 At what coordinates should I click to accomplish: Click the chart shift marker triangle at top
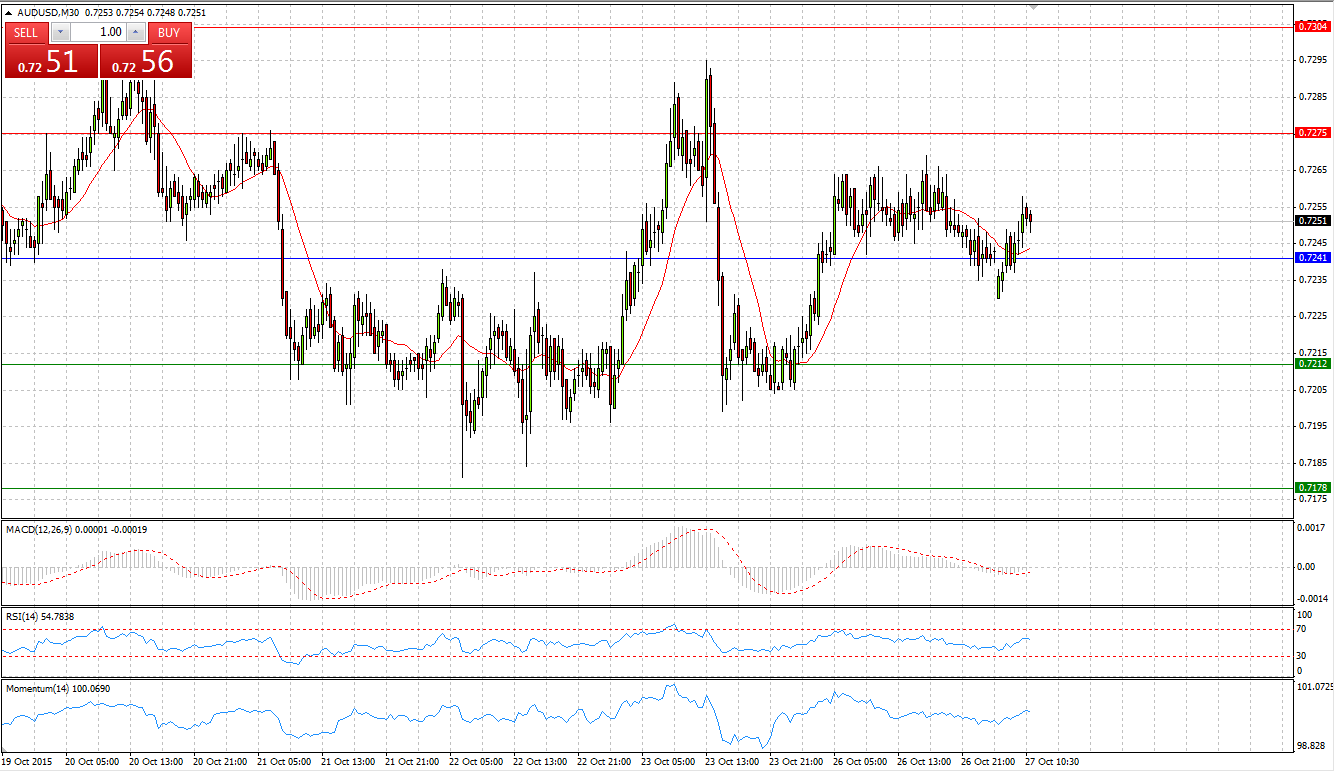click(x=1034, y=6)
